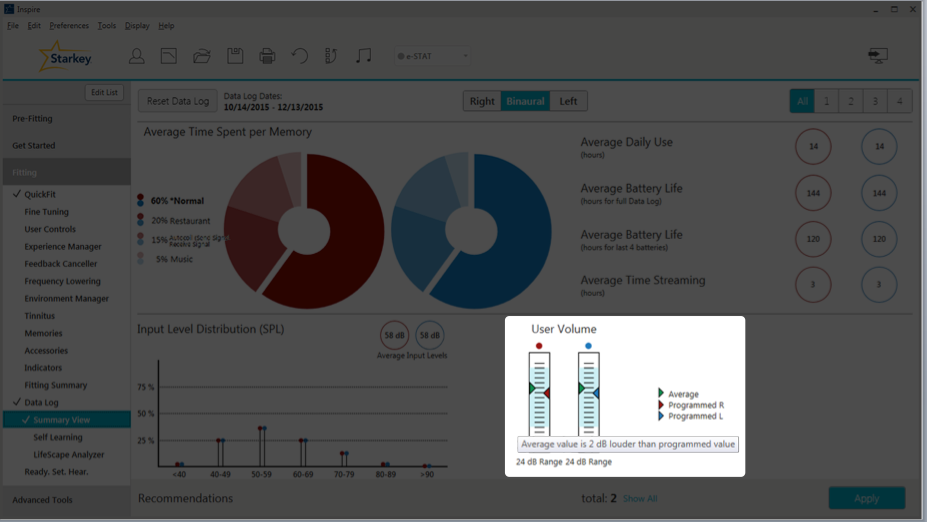Open Memories in sidebar
The width and height of the screenshot is (927, 522).
pos(43,333)
